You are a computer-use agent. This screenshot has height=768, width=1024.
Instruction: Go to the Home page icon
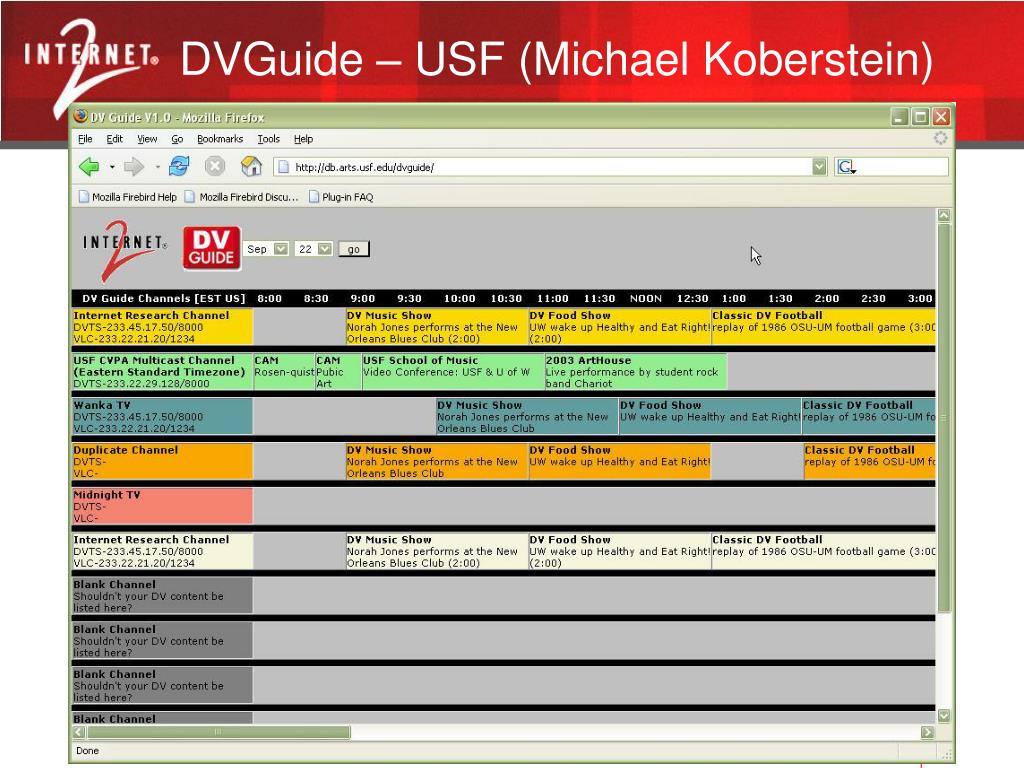click(251, 167)
